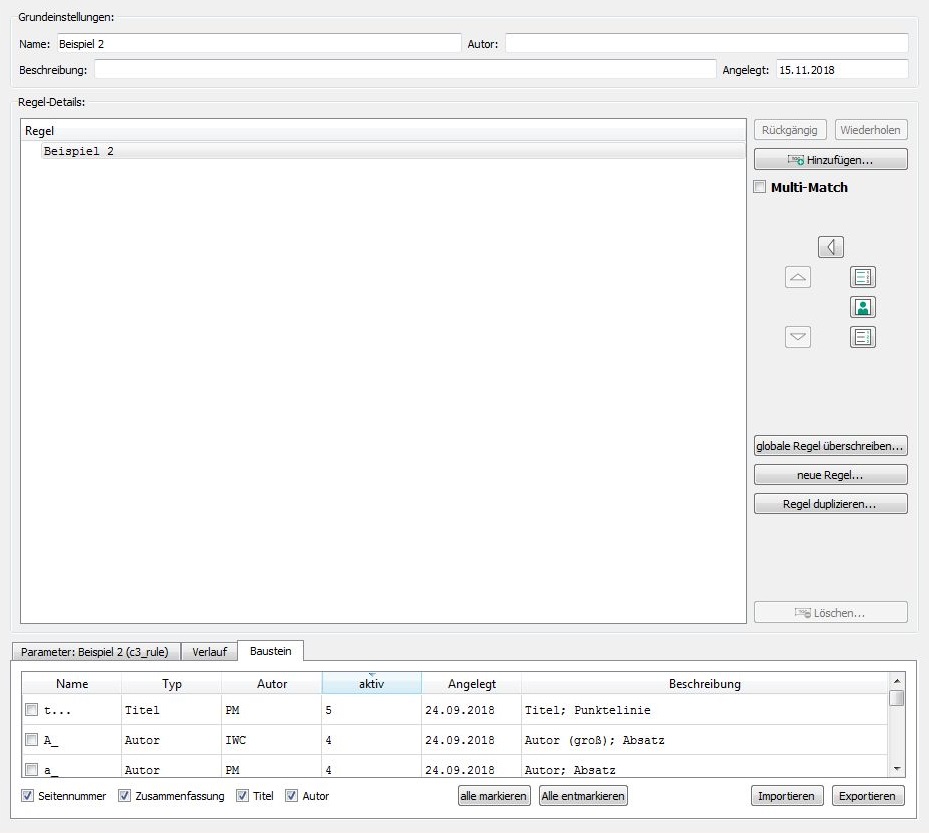Tick the checkbox for the 't...' row
Viewport: 929px width, 833px height.
click(31, 709)
